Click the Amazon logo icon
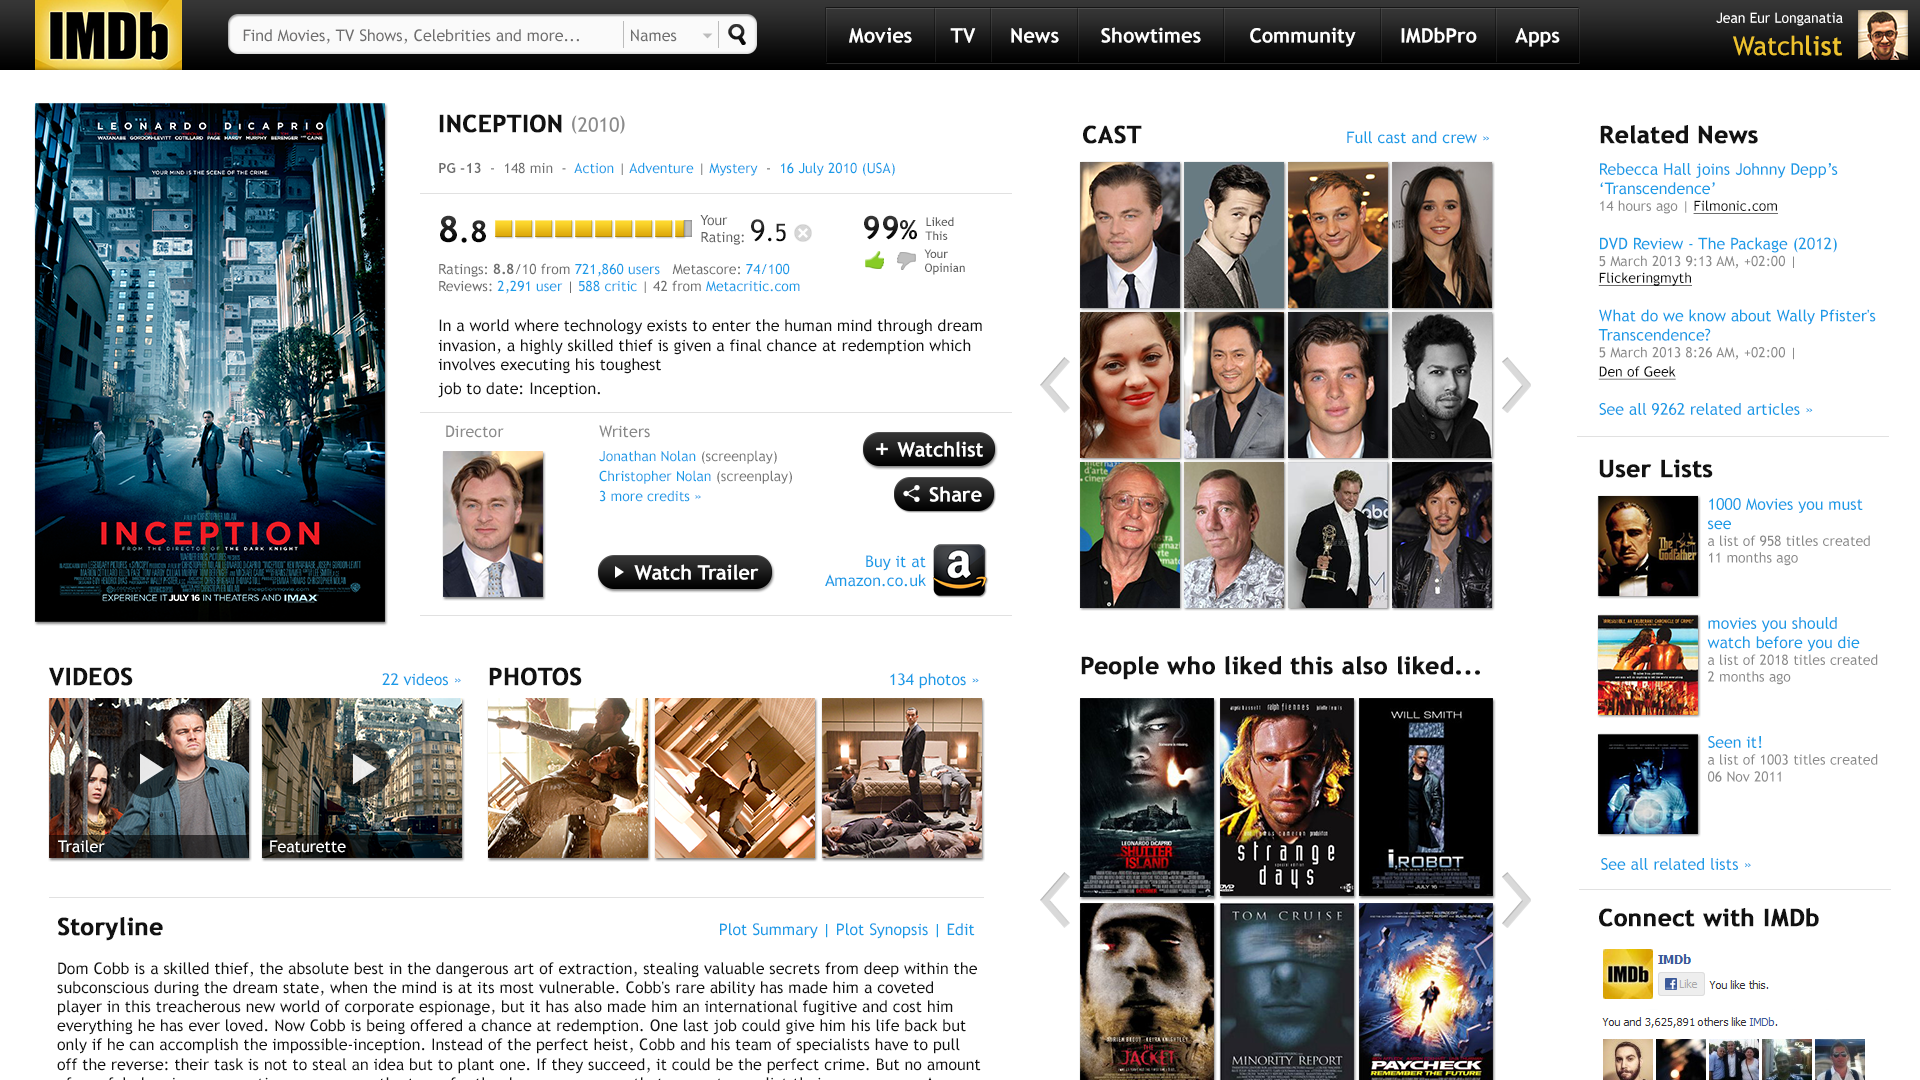Screen dimensions: 1920x1080 (959, 570)
